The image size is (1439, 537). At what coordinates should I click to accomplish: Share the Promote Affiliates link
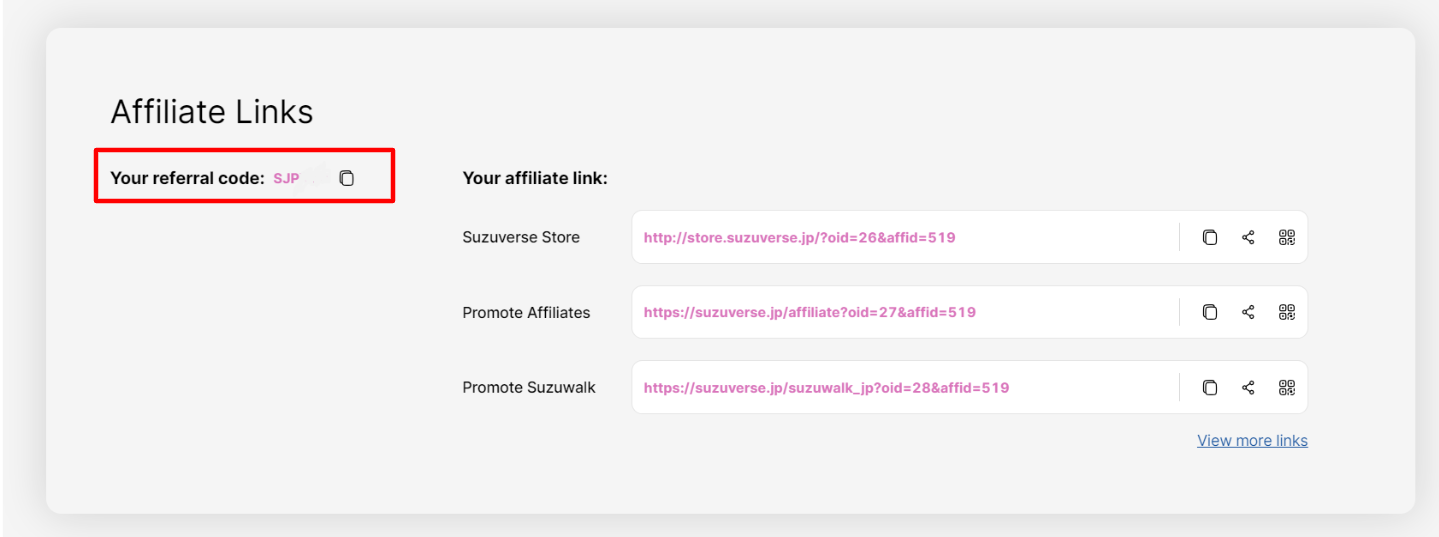pos(1248,312)
